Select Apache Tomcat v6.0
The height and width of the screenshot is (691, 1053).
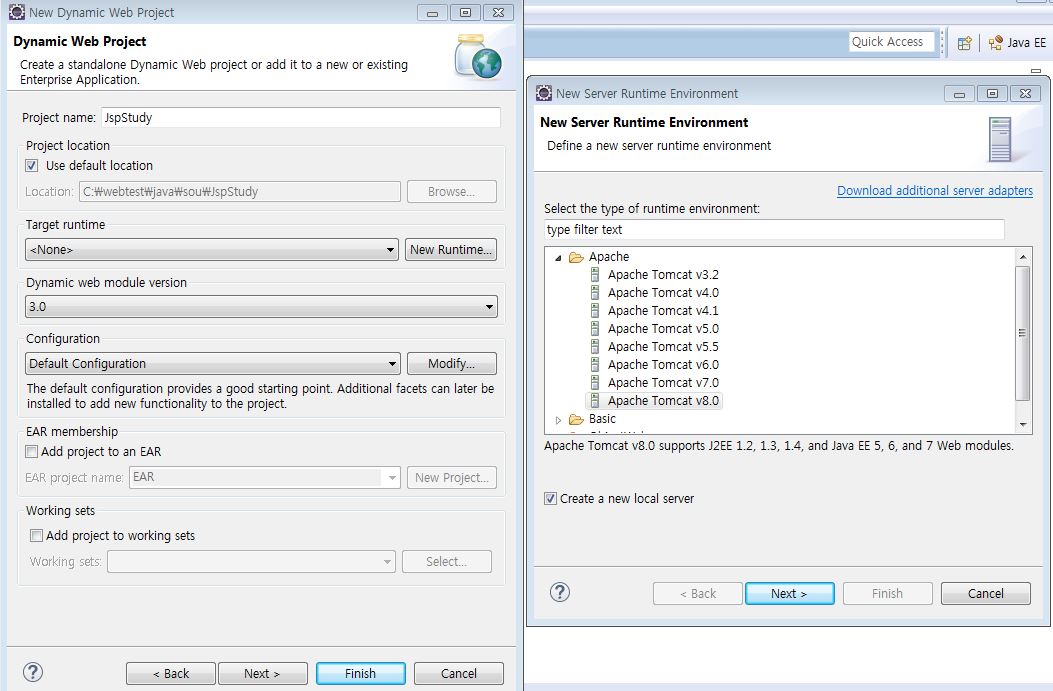pos(663,365)
